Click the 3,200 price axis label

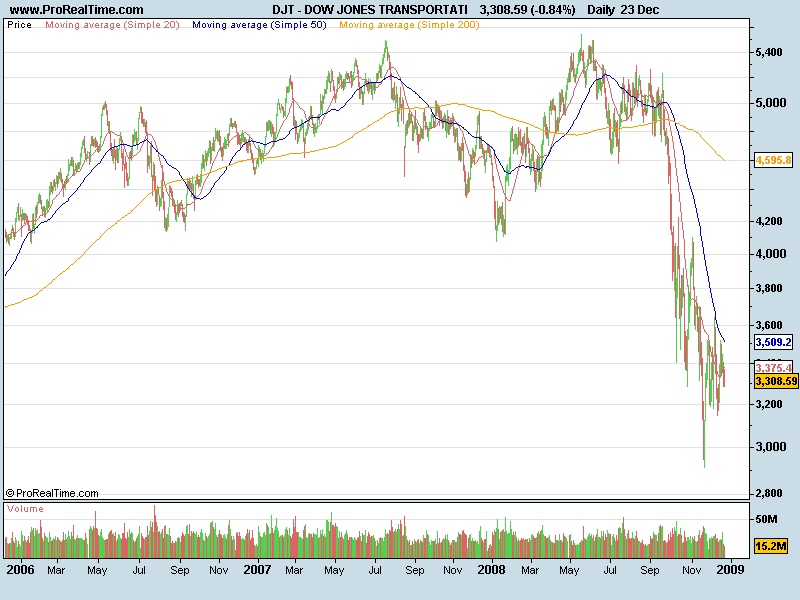[x=770, y=404]
